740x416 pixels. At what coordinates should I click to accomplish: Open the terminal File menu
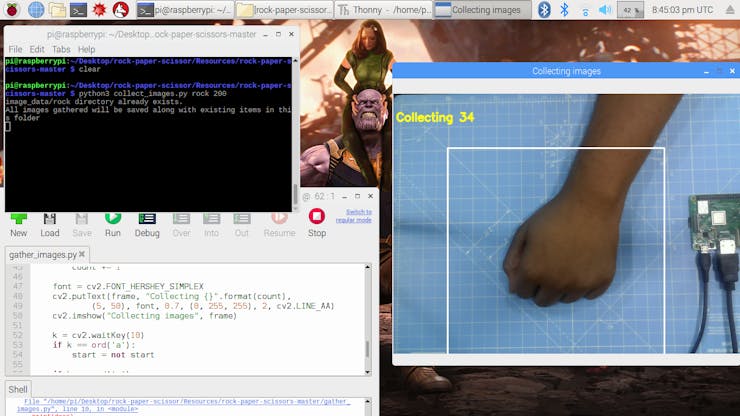coord(15,49)
